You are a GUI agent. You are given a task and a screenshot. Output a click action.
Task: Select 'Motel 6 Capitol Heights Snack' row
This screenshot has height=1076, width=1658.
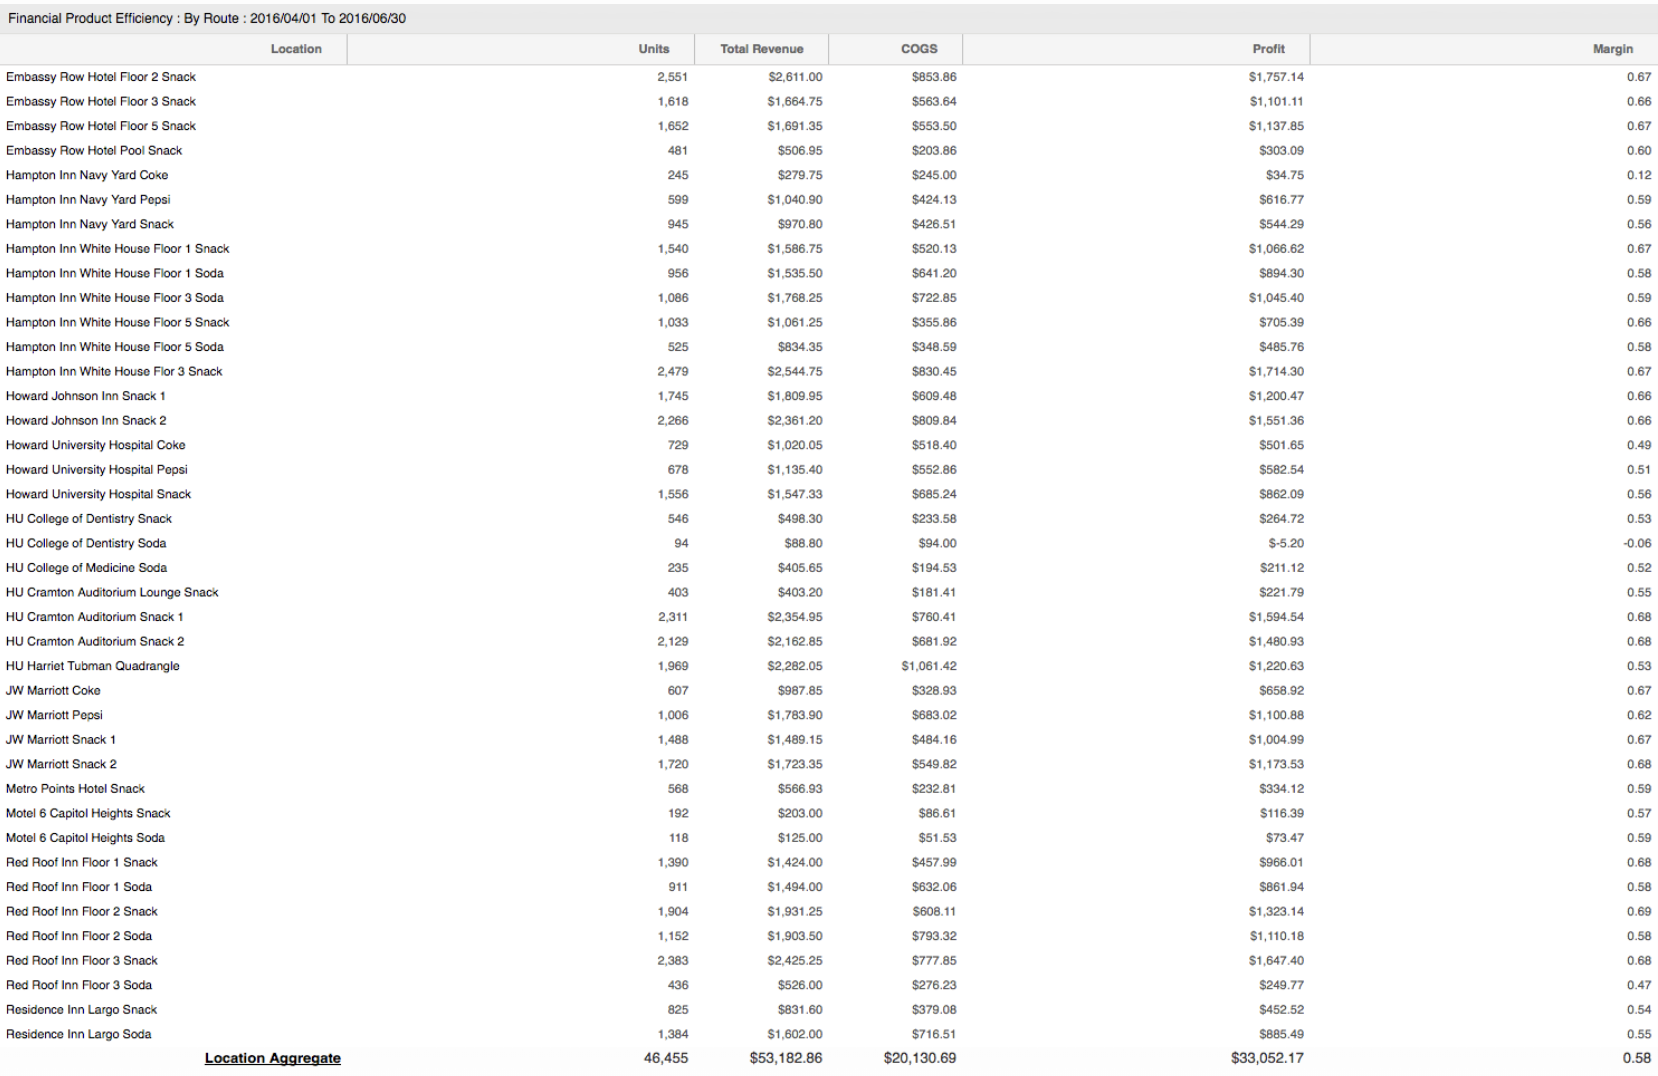point(829,813)
